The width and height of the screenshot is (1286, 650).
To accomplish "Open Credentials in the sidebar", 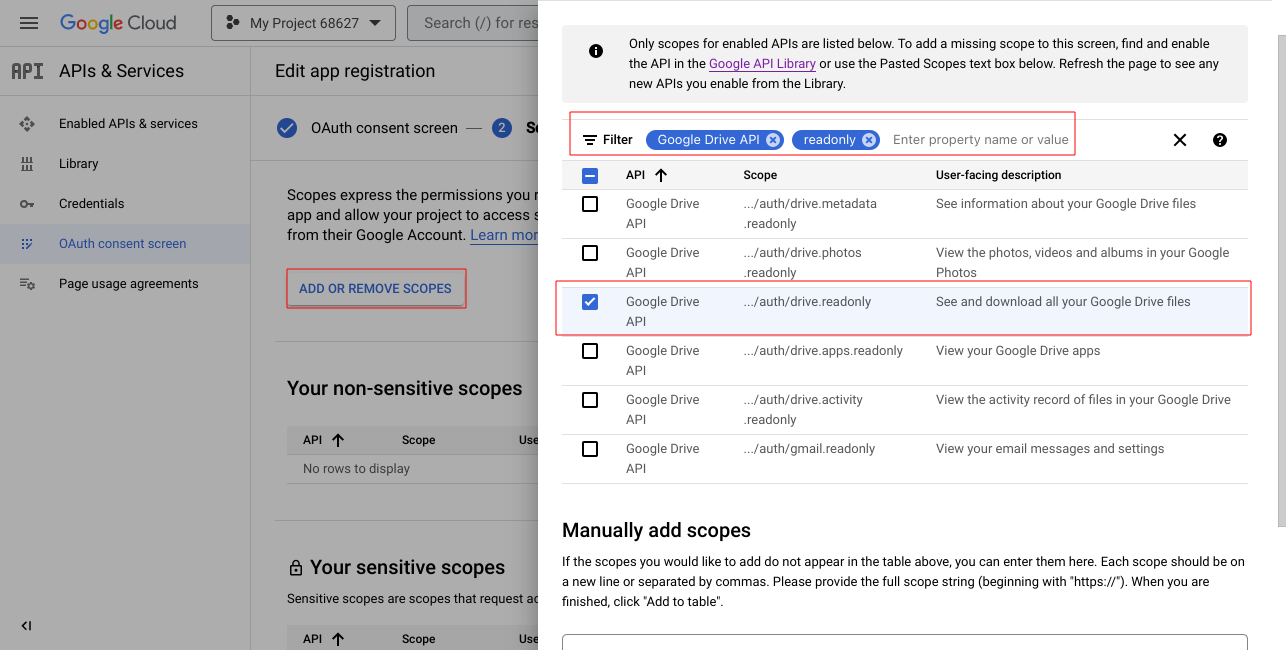I will tap(91, 203).
